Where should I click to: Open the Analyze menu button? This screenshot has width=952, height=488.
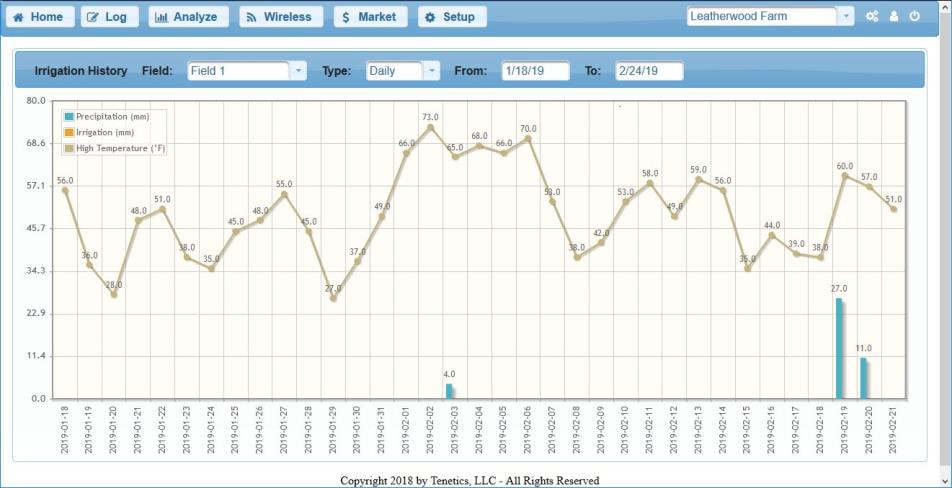click(x=188, y=17)
